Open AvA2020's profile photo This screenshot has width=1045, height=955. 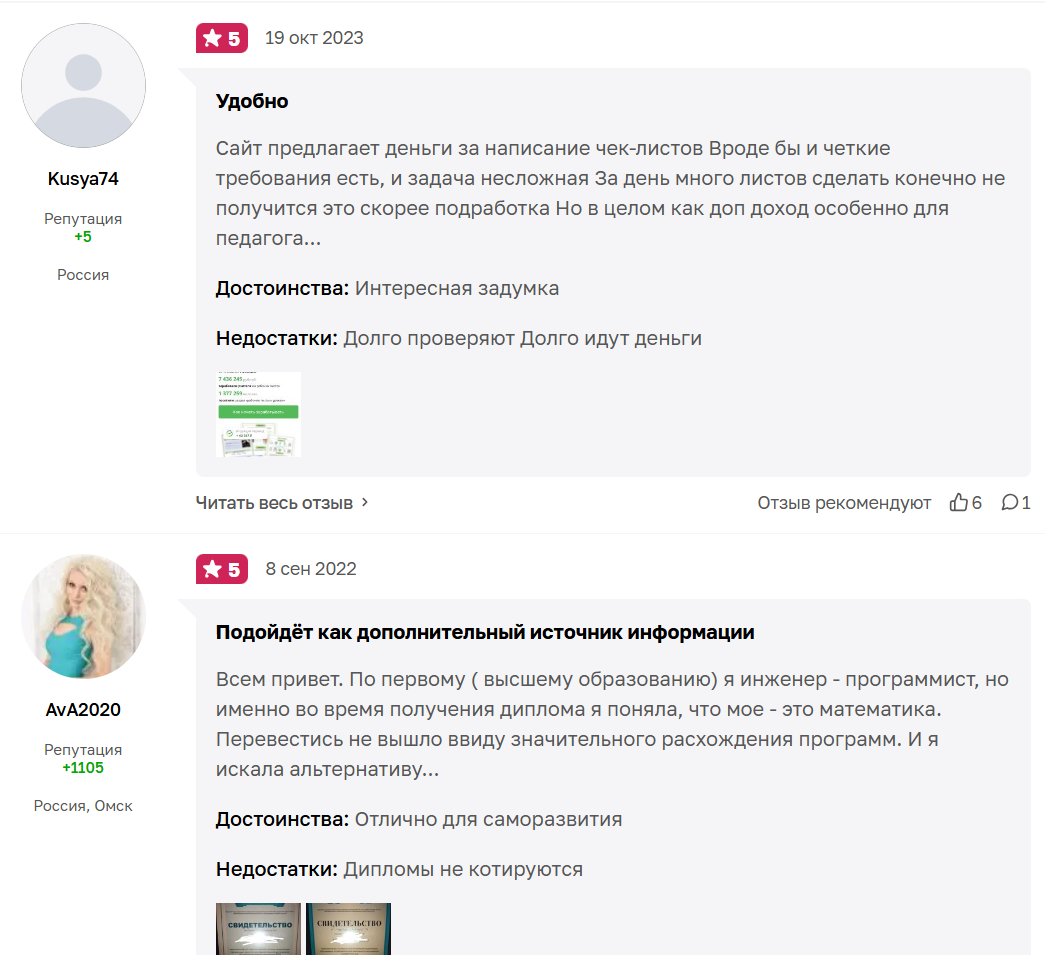point(83,616)
